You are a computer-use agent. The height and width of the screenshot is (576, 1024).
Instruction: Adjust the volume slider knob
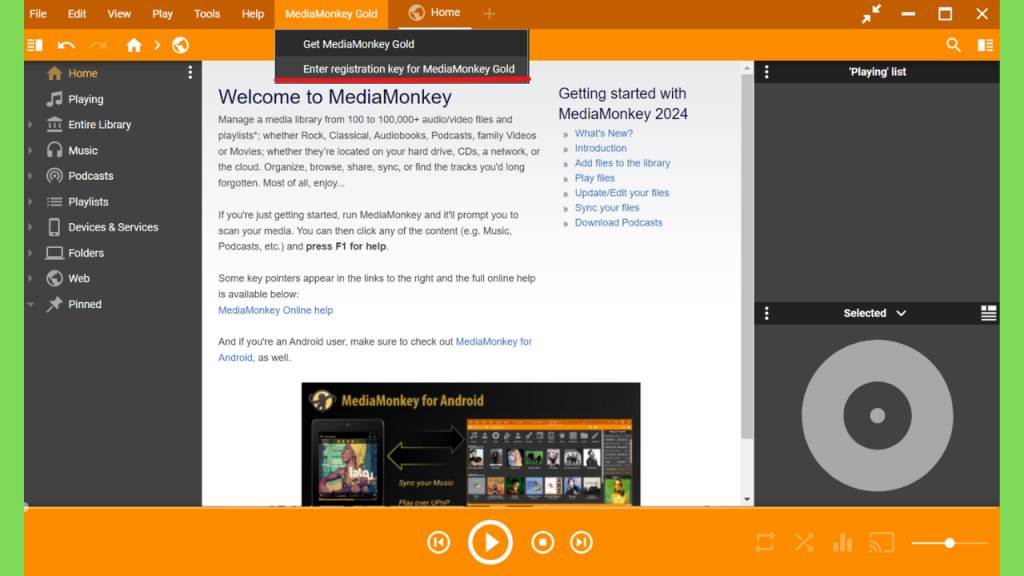[950, 543]
